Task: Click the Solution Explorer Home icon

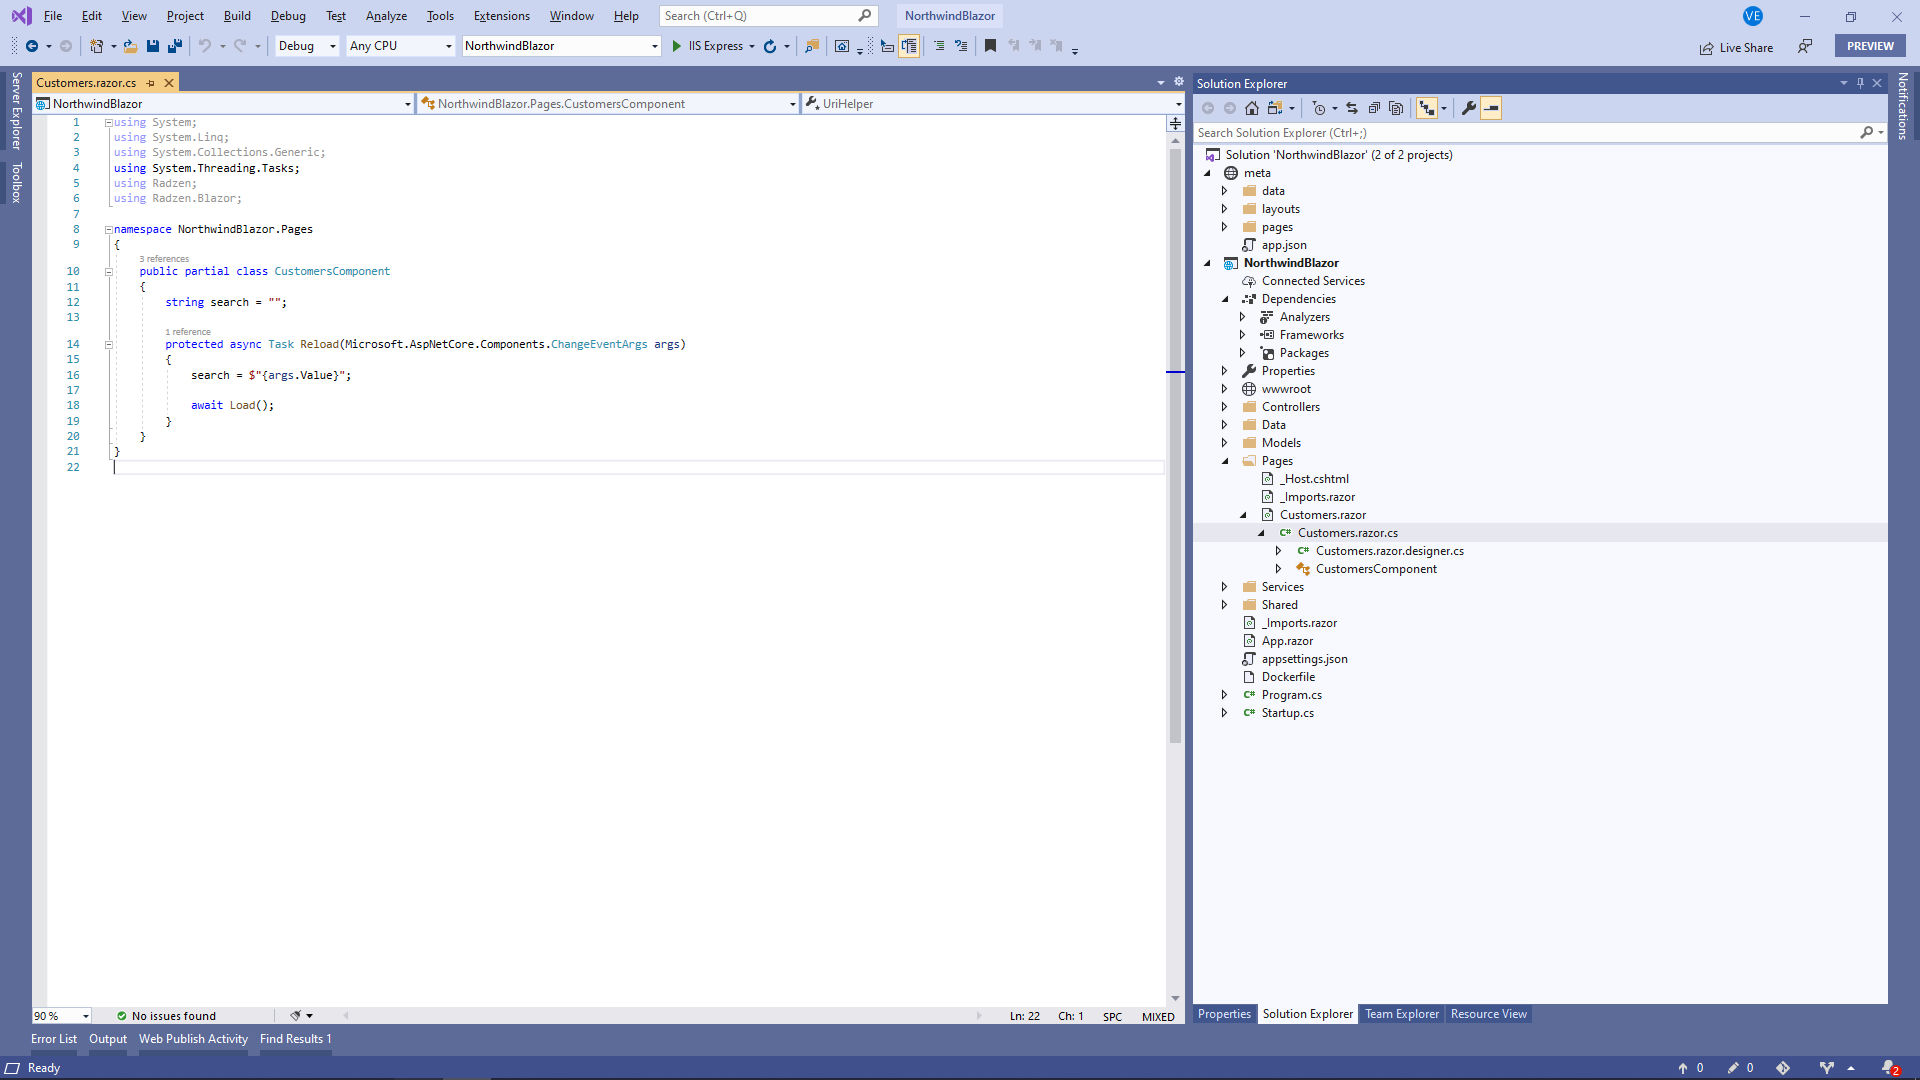Action: 1251,108
